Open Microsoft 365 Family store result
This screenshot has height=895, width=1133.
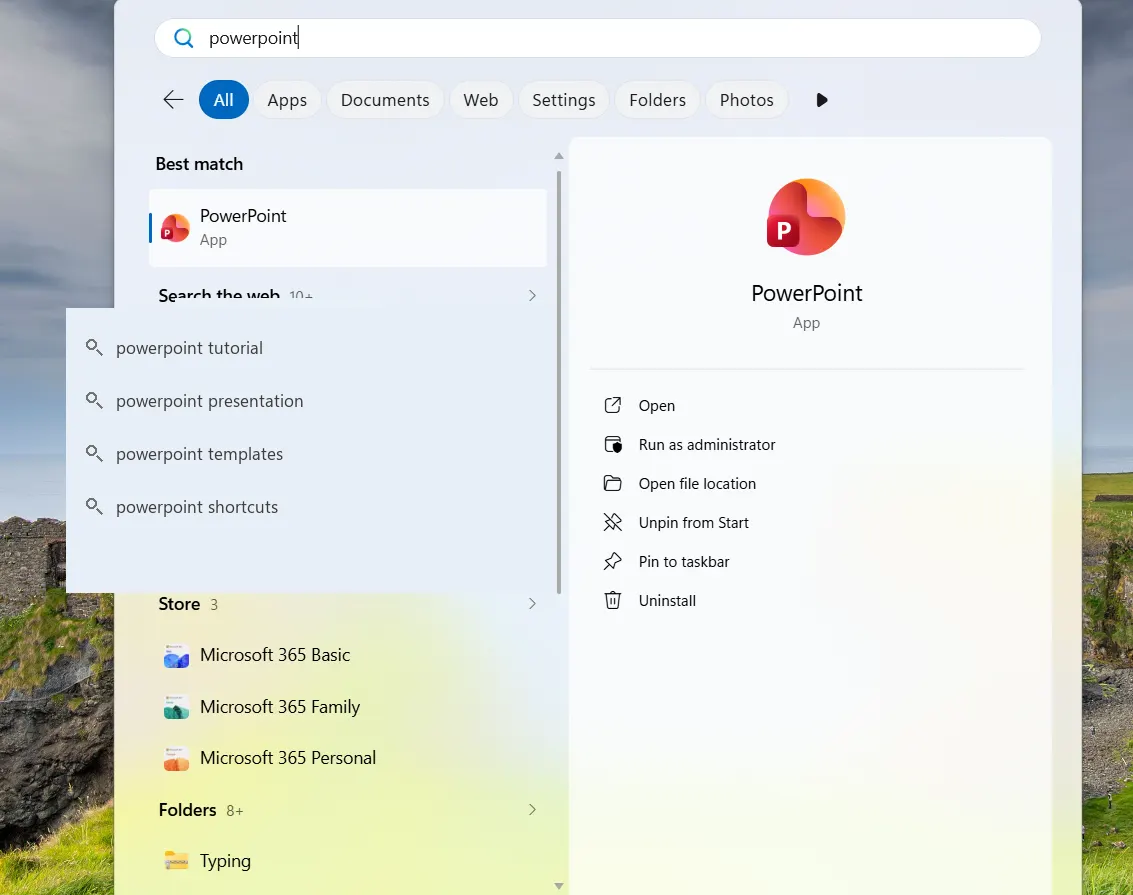[348, 706]
